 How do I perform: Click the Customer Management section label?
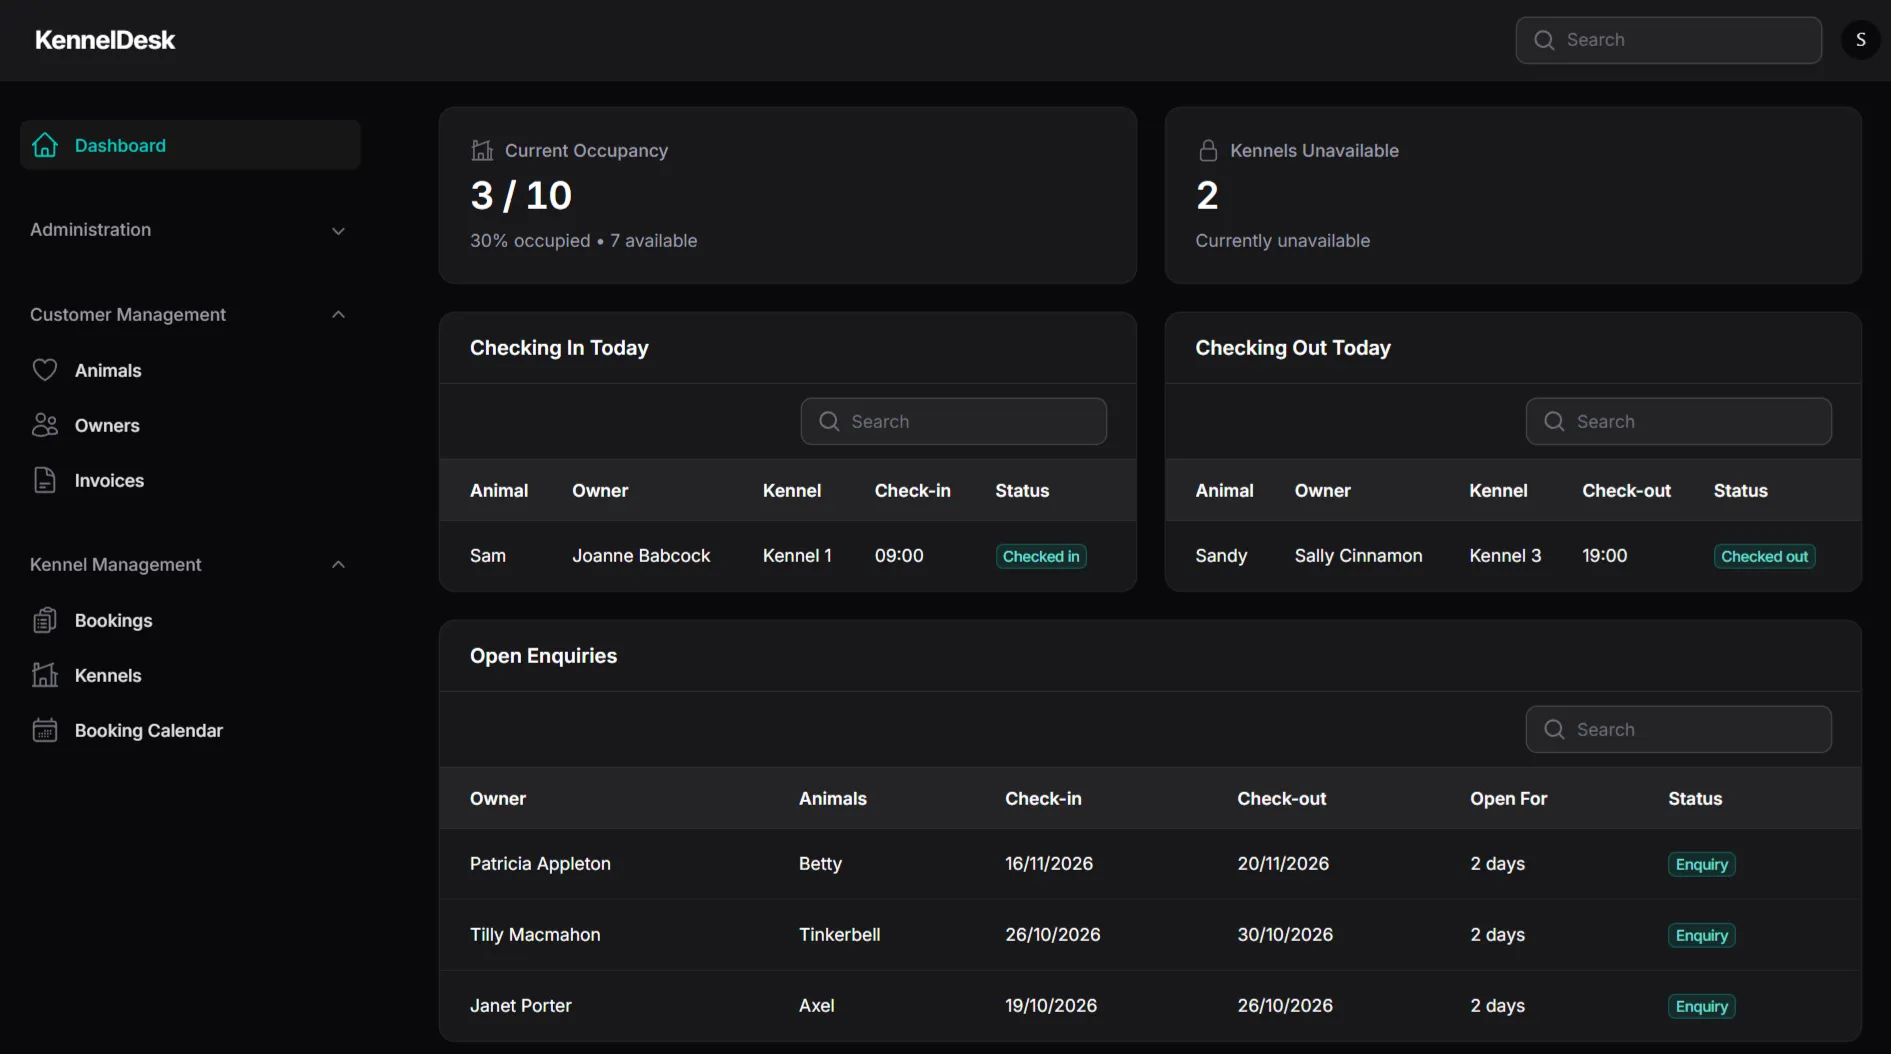[x=128, y=314]
